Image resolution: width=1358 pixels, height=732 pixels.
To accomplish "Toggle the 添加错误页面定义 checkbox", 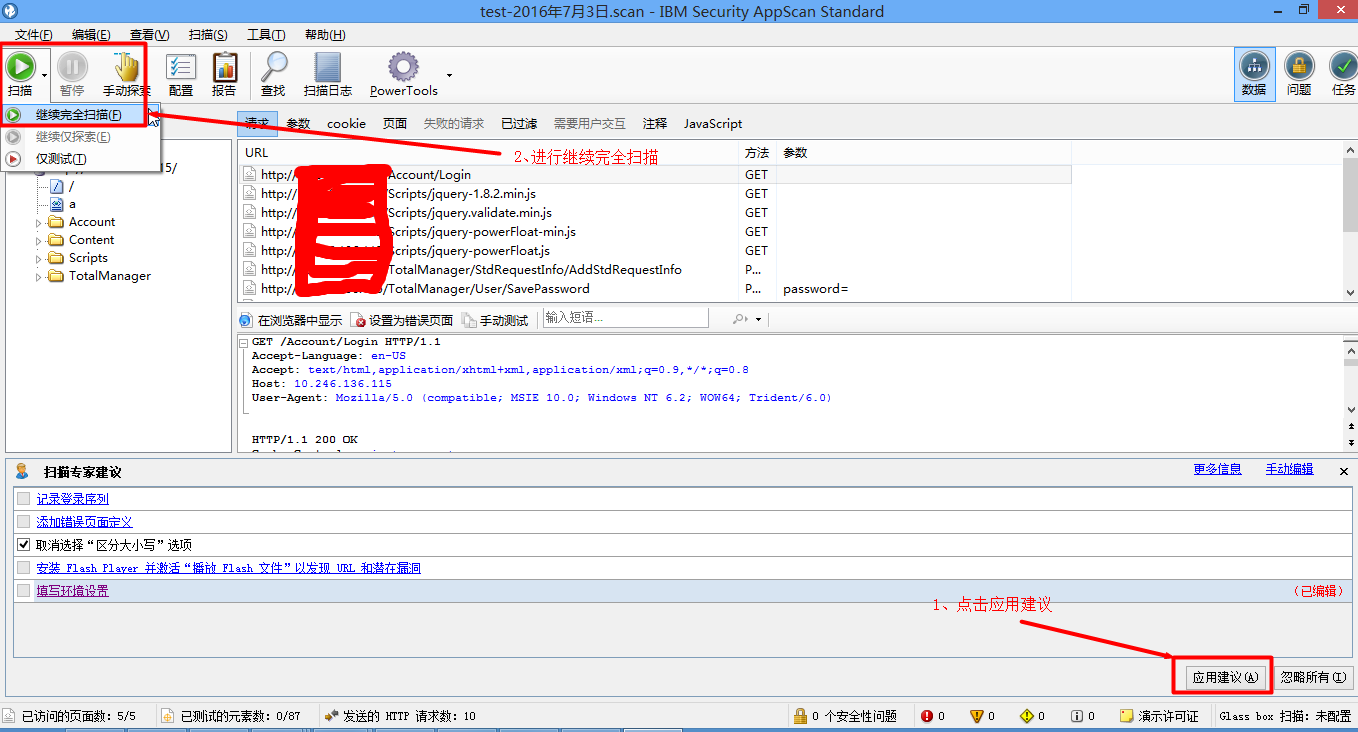I will point(24,522).
